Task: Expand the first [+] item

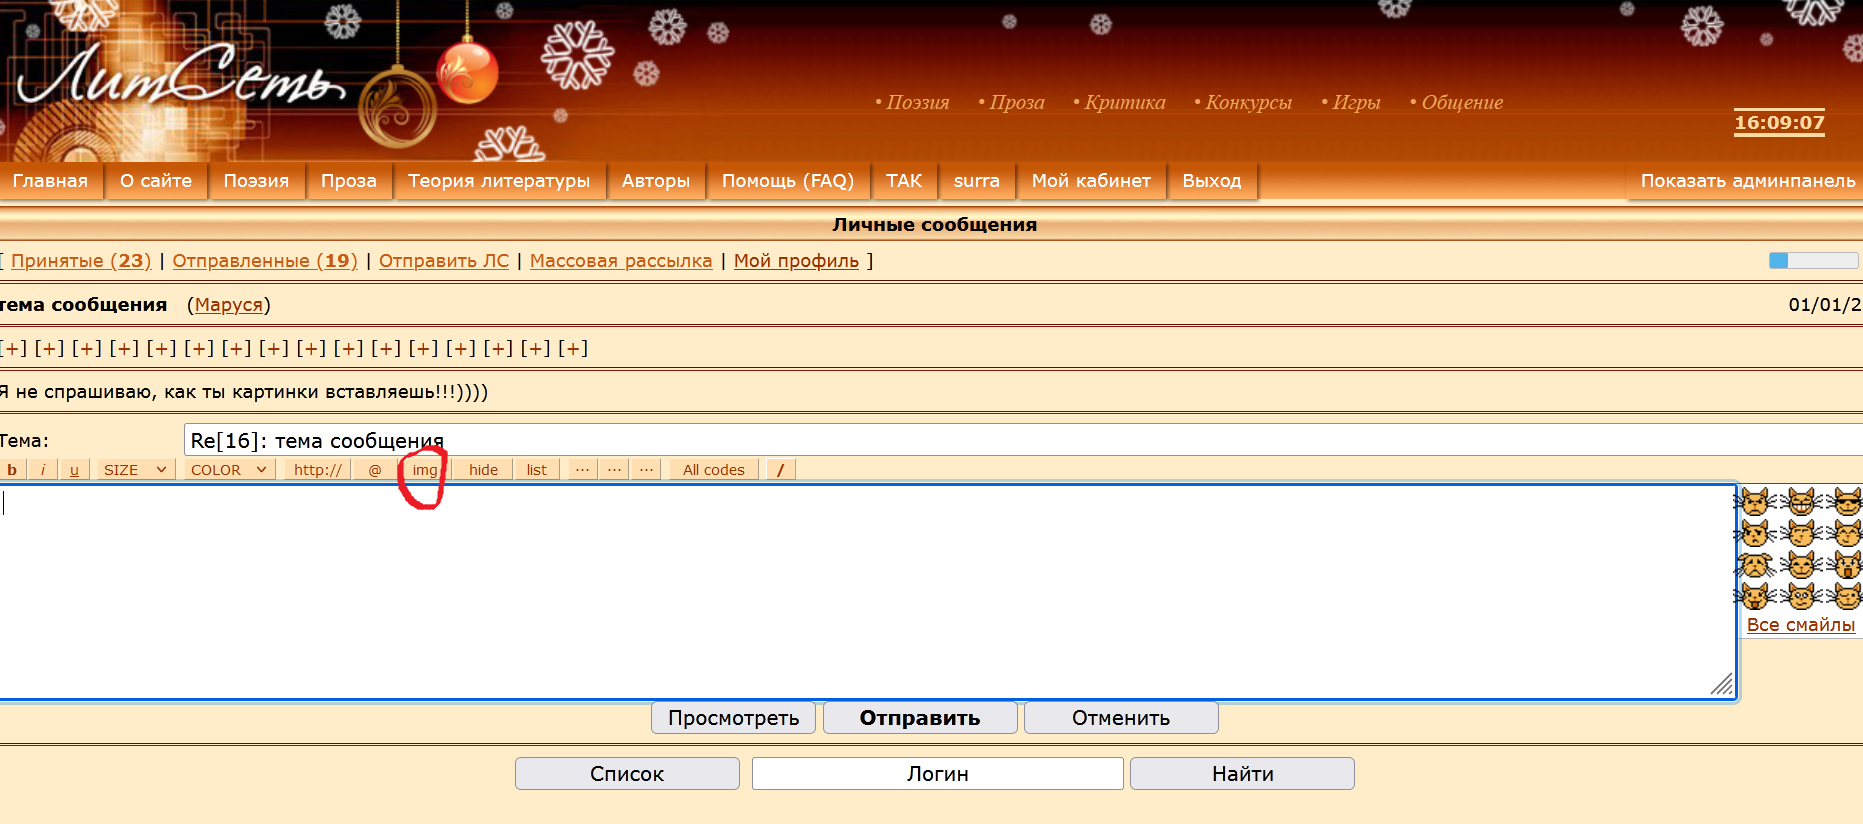Action: pos(14,348)
